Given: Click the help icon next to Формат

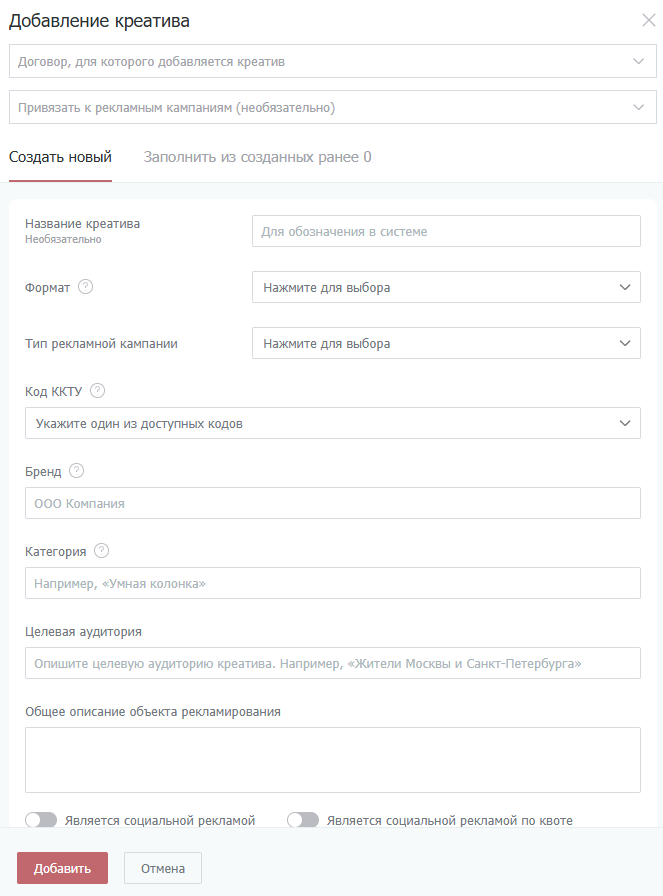Looking at the screenshot, I should [x=86, y=287].
